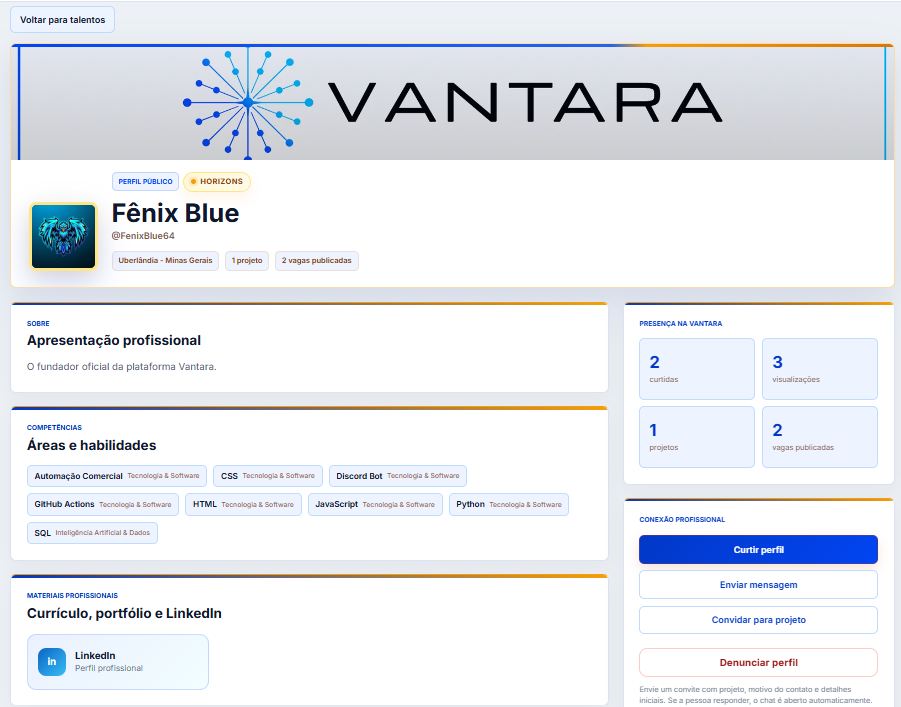
Task: Go back via Voltar para talentos
Action: click(x=63, y=20)
